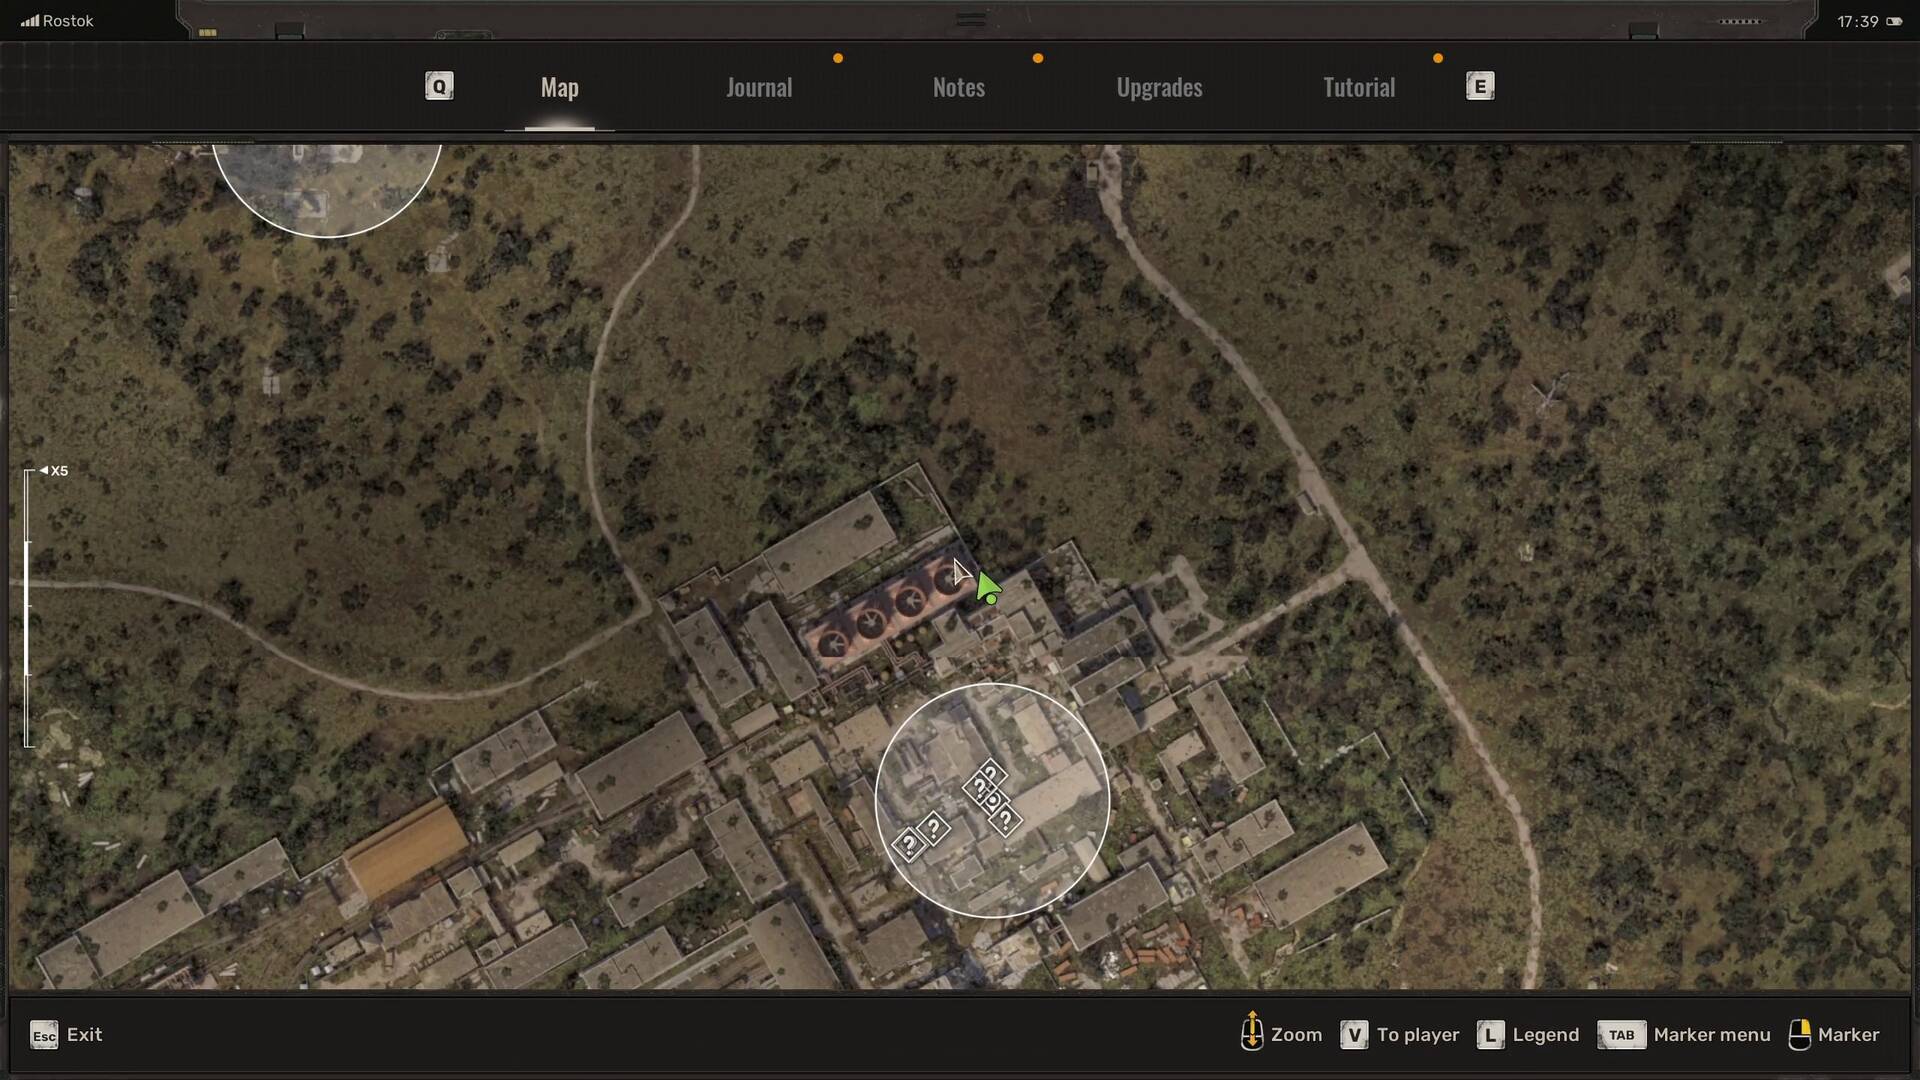Click the mouse-wheel Zoom icon
Image resolution: width=1920 pixels, height=1080 pixels.
pyautogui.click(x=1252, y=1032)
